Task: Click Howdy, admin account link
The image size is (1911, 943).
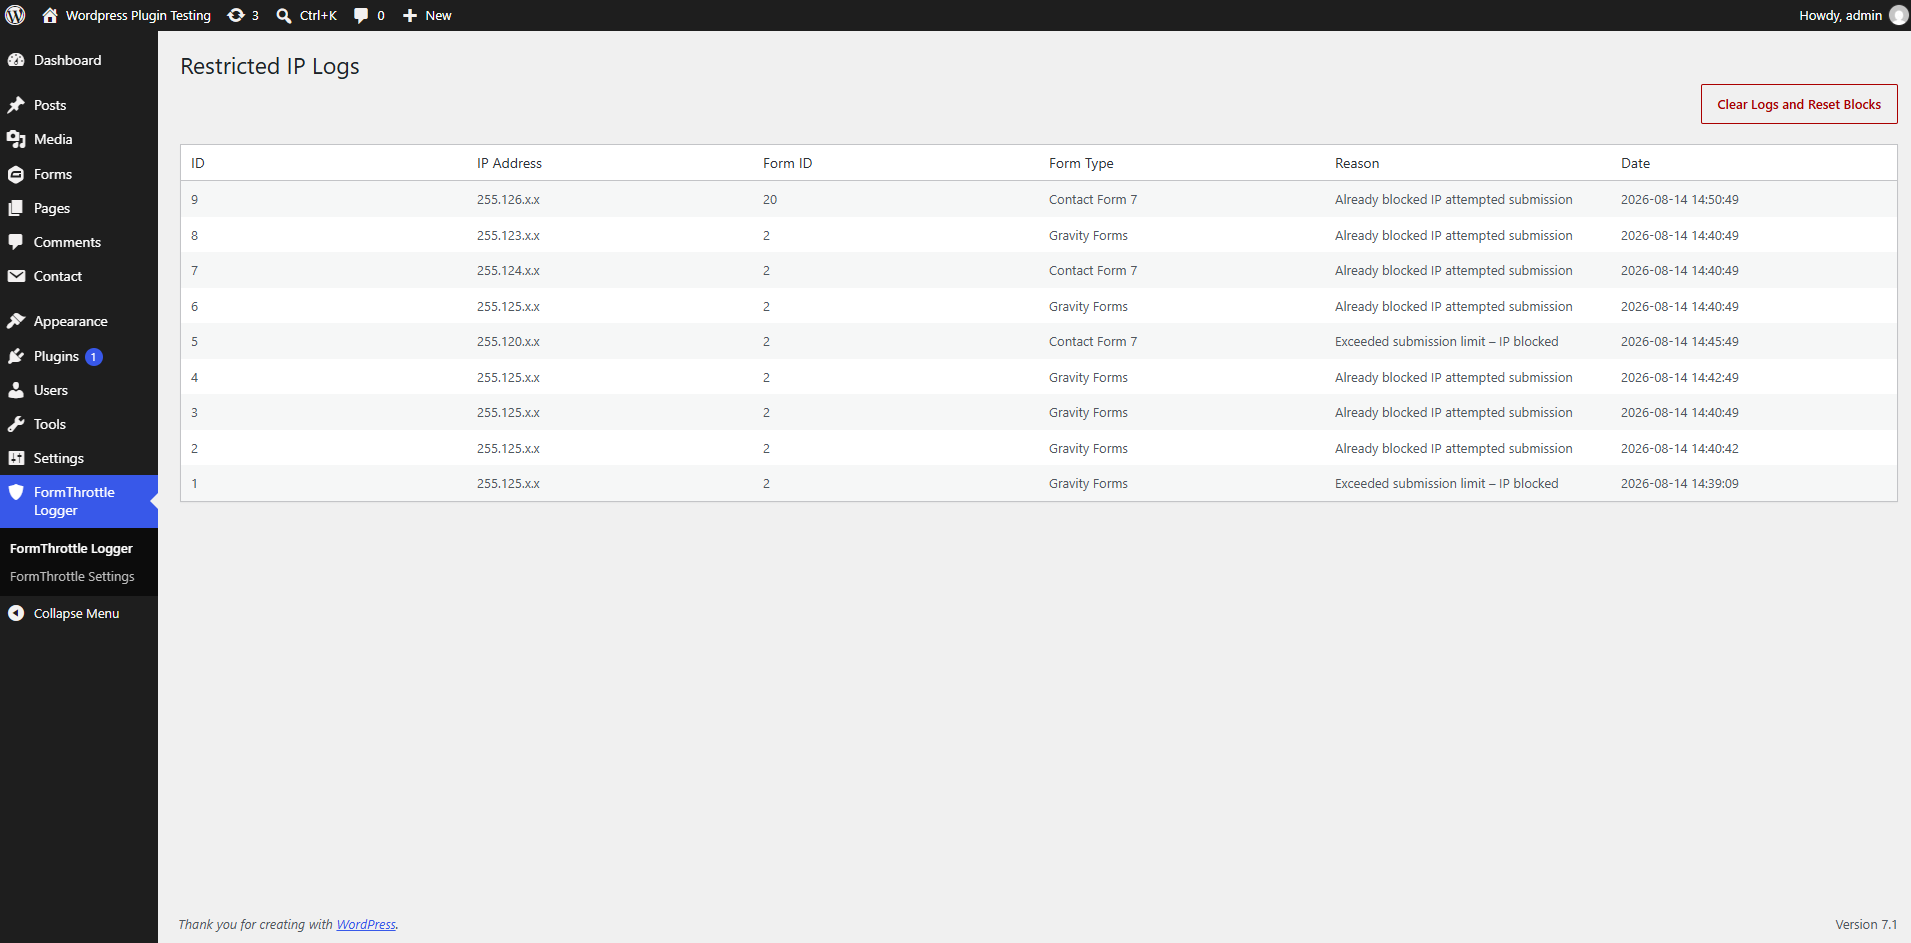Action: point(1840,15)
